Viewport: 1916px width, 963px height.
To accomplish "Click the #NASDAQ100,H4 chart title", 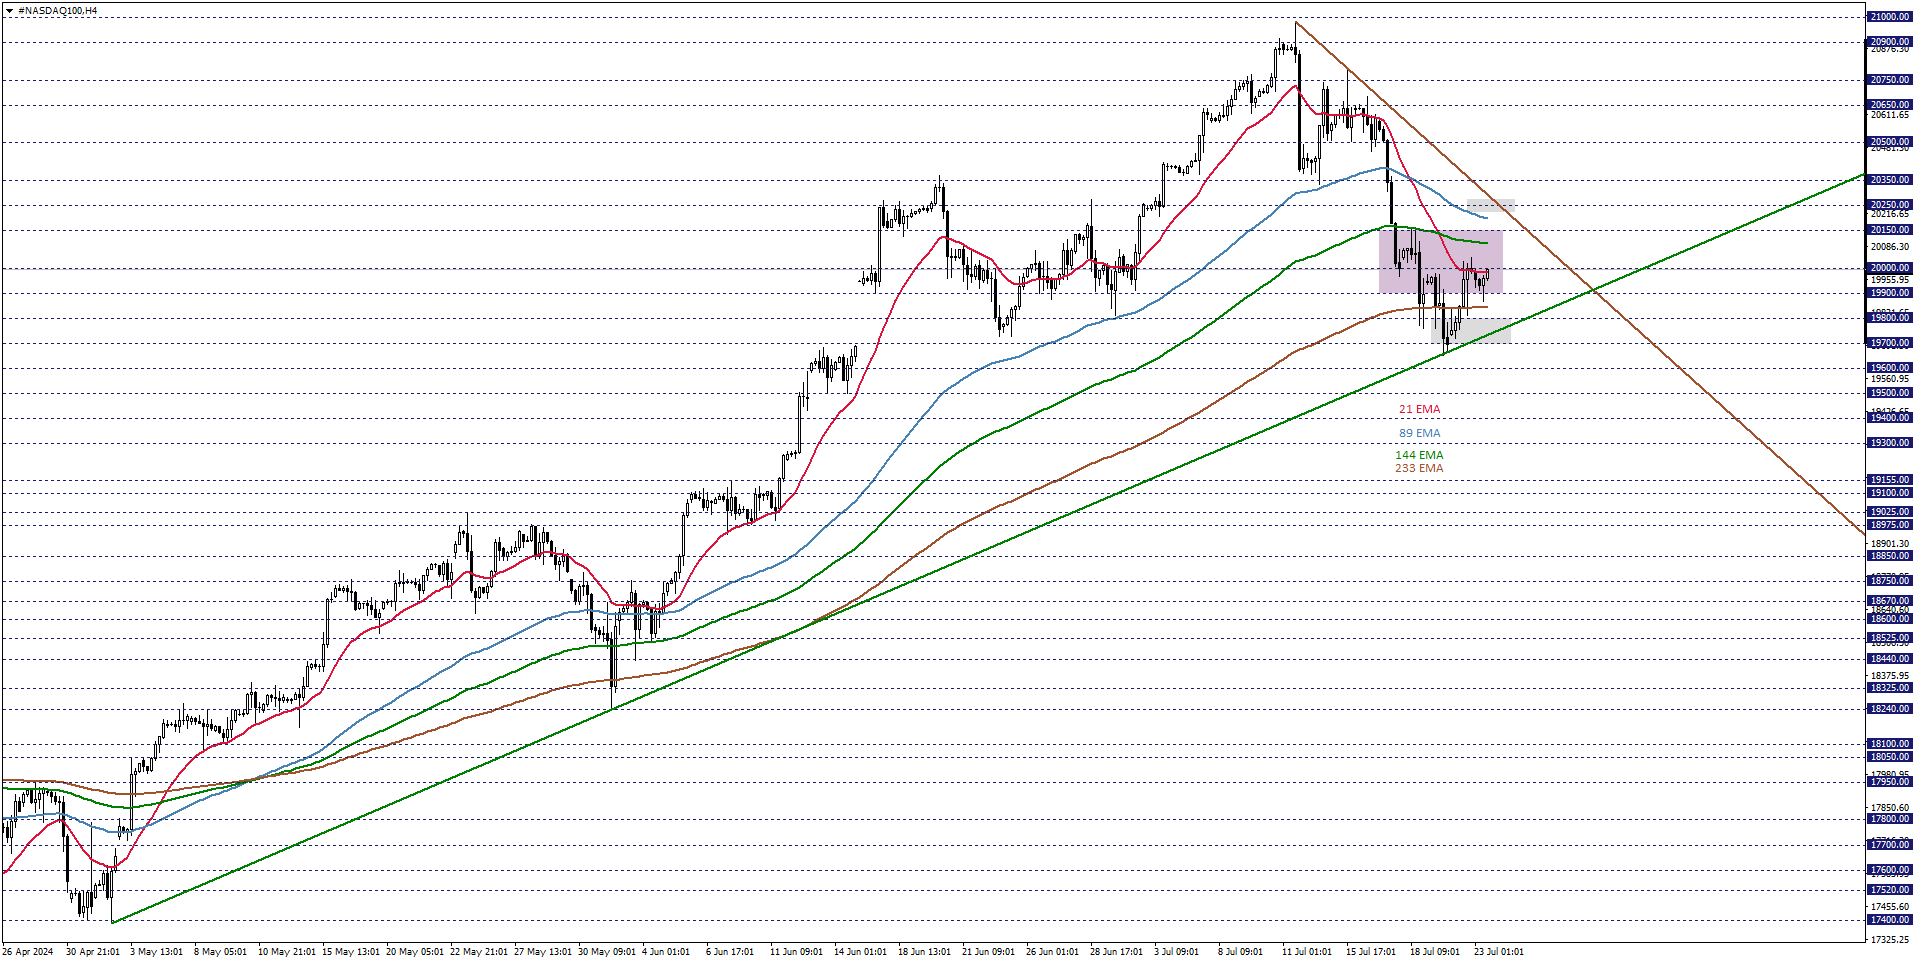I will pyautogui.click(x=57, y=11).
